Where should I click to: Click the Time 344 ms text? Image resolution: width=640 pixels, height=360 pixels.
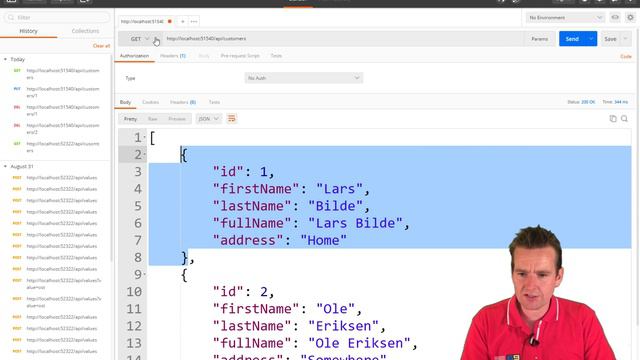(x=616, y=102)
